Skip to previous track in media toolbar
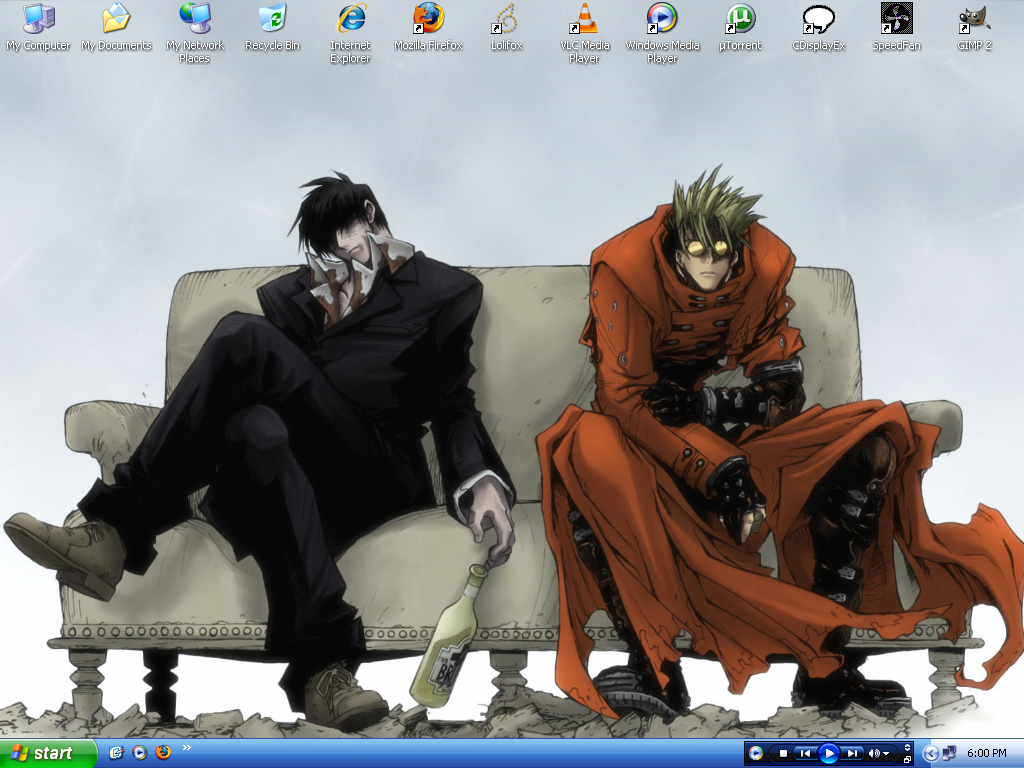1024x768 pixels. [x=805, y=753]
